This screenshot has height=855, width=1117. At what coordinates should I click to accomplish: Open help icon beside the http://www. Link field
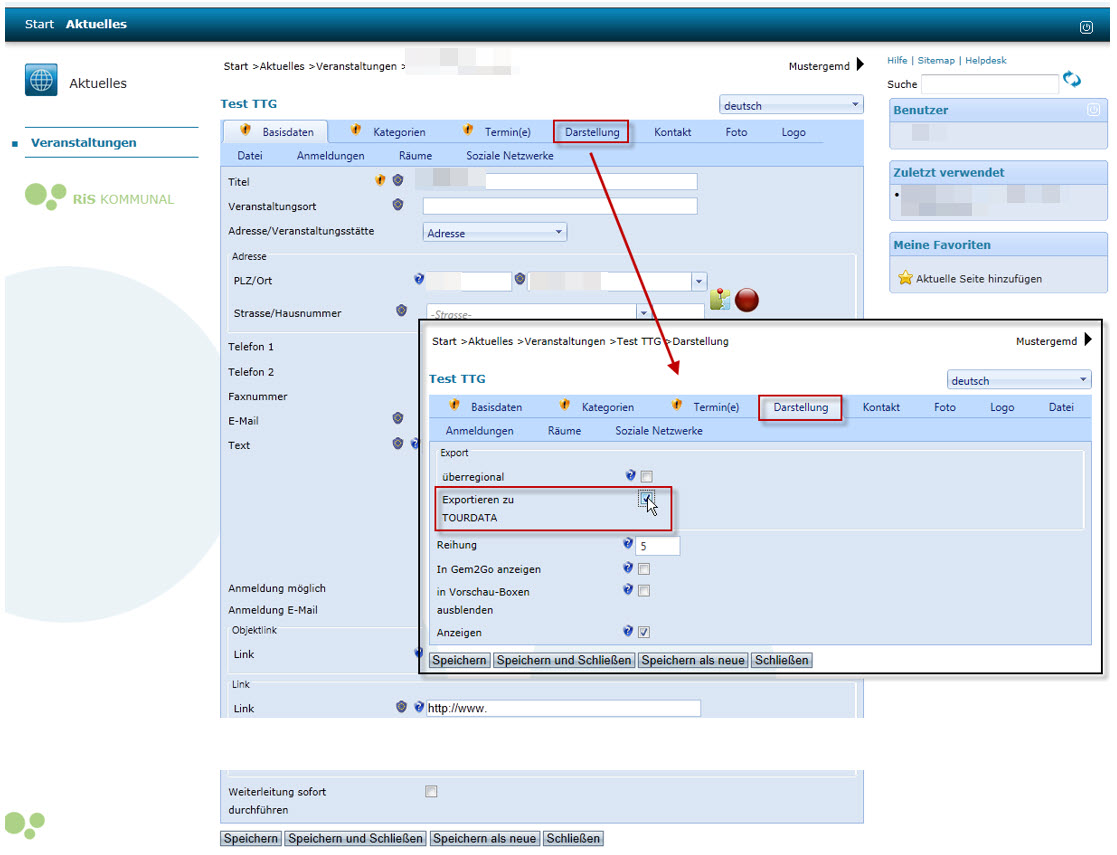click(x=419, y=706)
